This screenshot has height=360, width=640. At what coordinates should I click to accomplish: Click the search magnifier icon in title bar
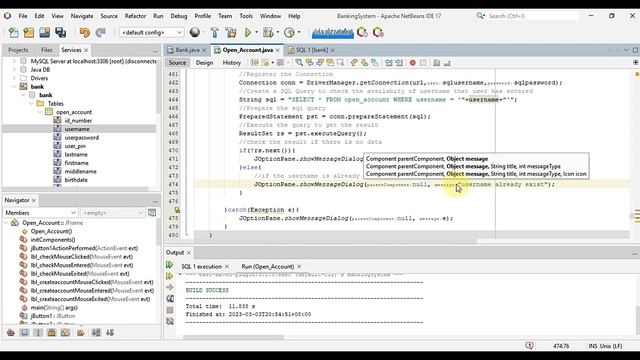coord(480,16)
